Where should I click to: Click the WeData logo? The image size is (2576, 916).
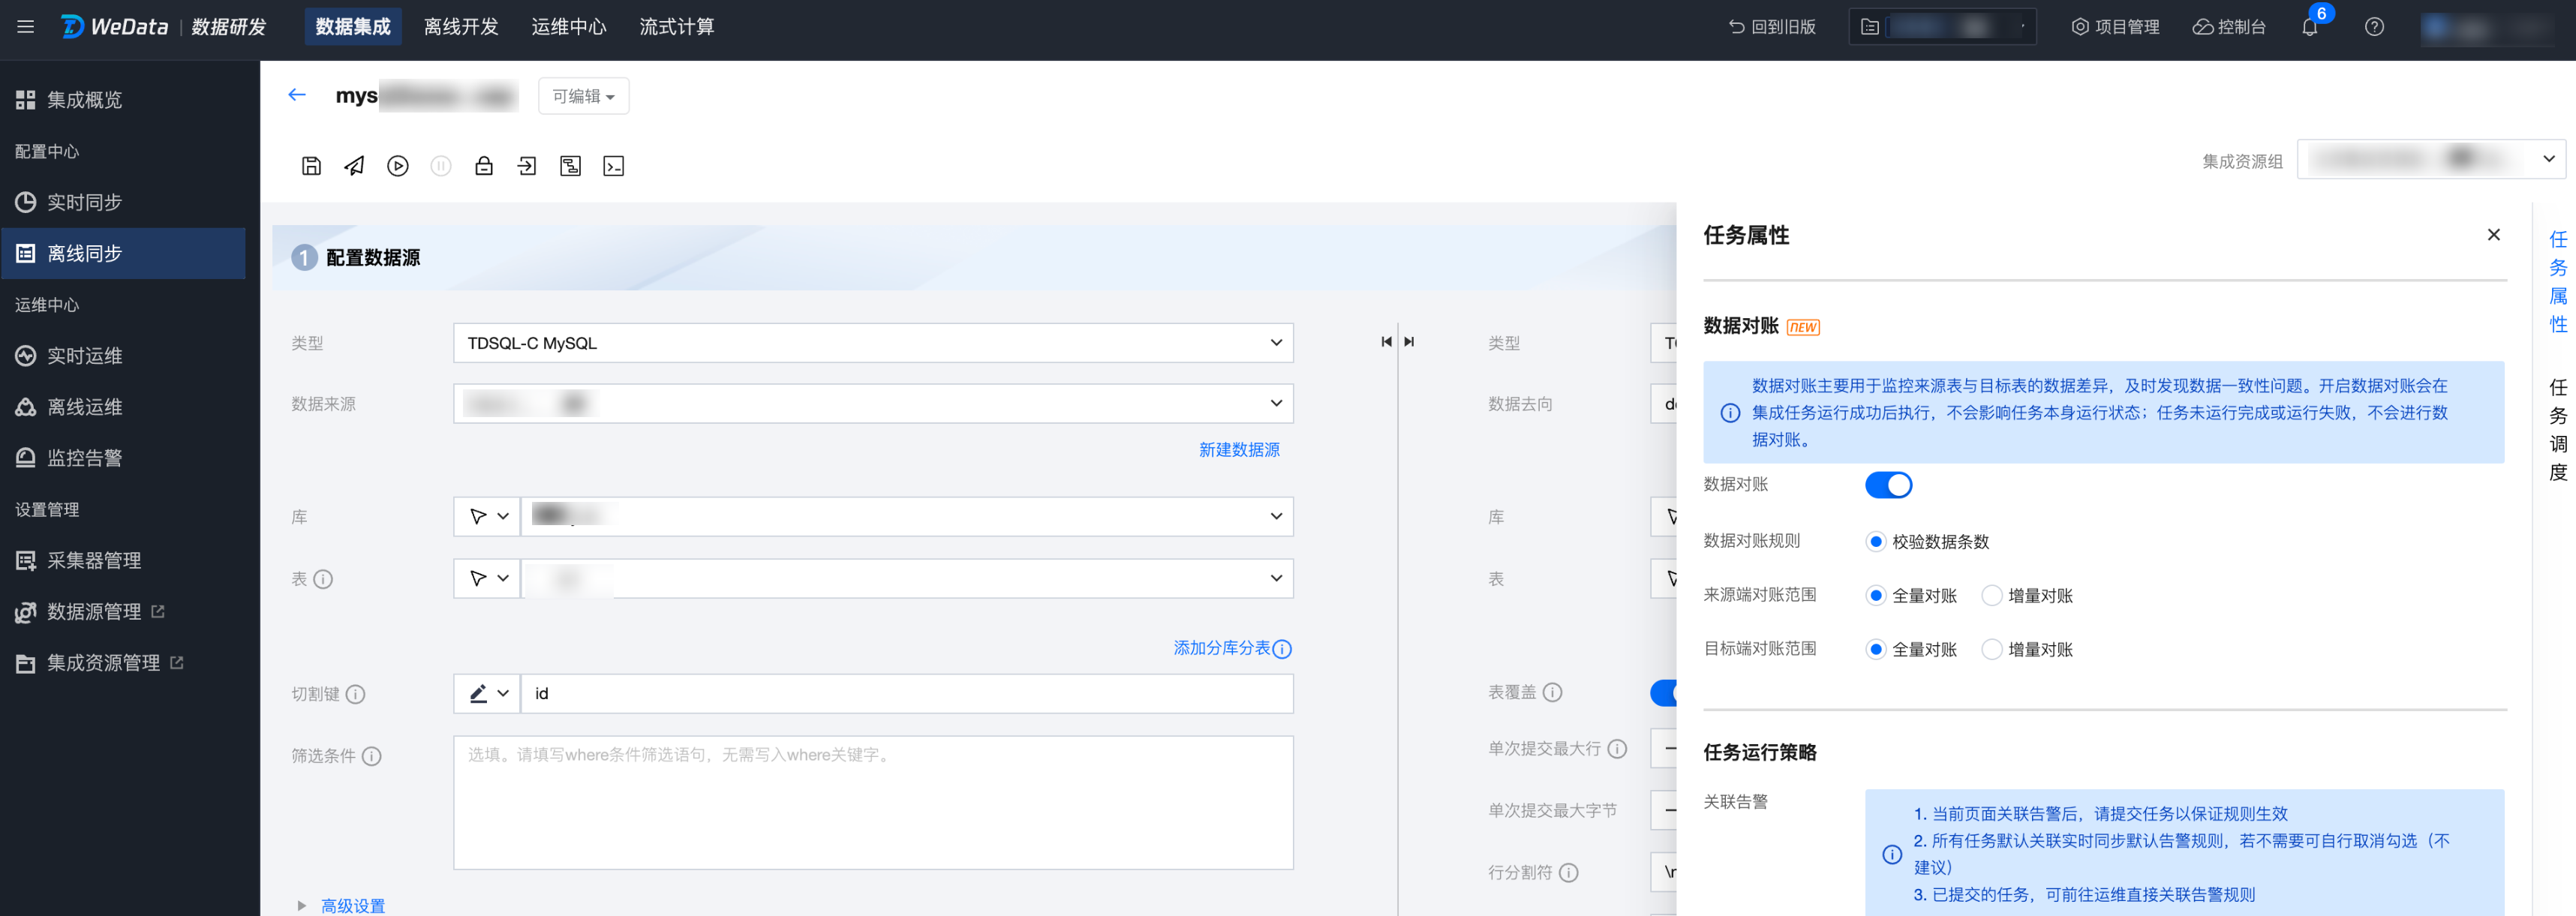pos(114,27)
